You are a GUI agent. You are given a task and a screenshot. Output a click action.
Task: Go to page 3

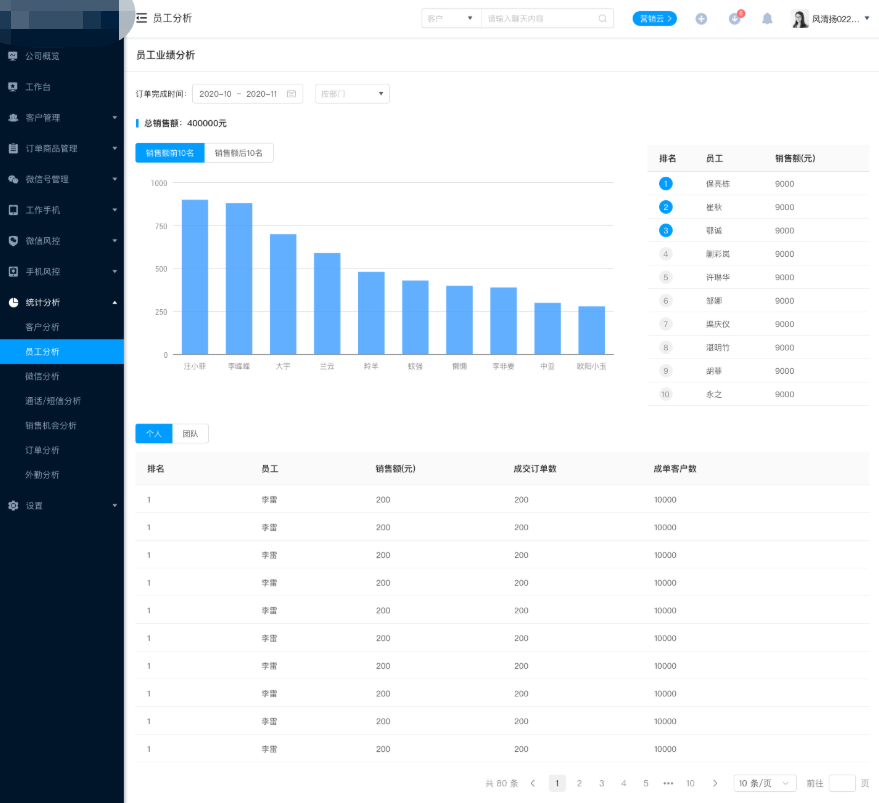point(602,783)
